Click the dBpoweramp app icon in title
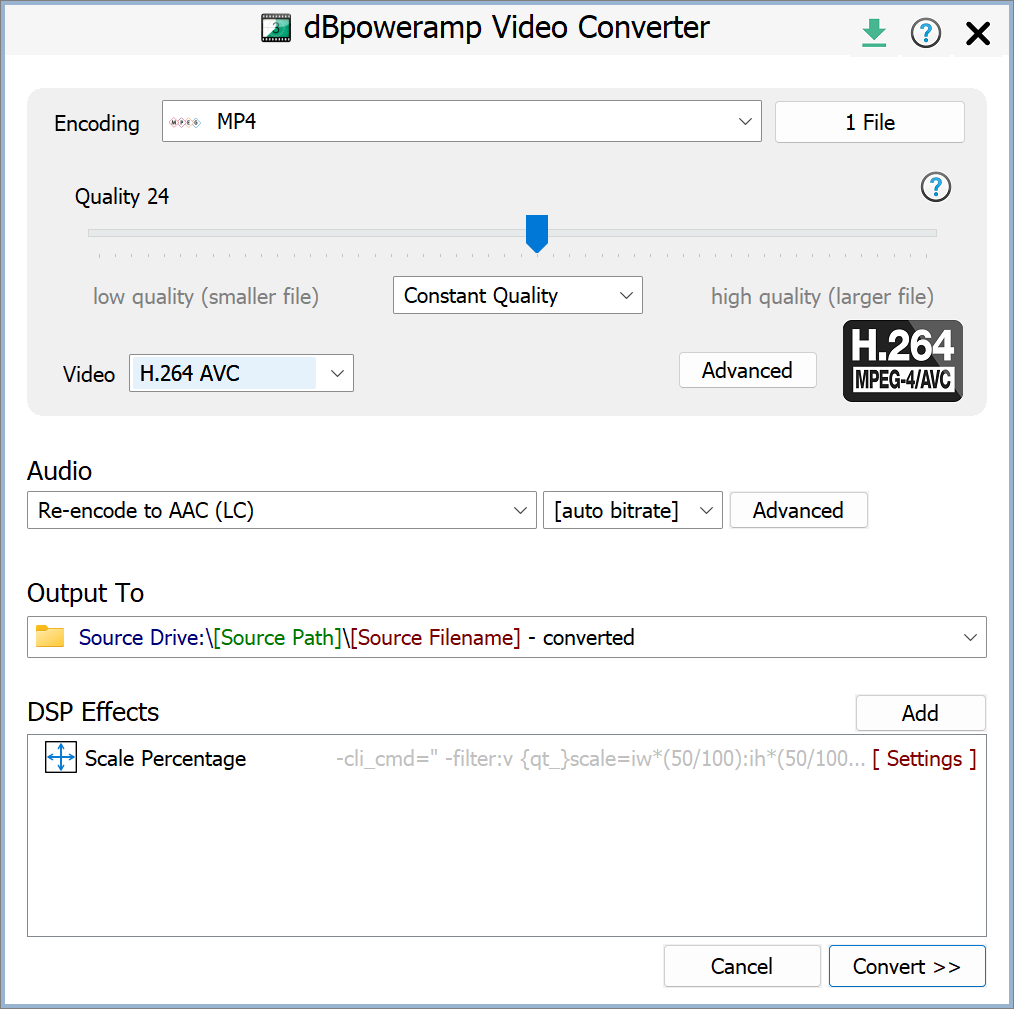The width and height of the screenshot is (1014, 1009). (276, 28)
